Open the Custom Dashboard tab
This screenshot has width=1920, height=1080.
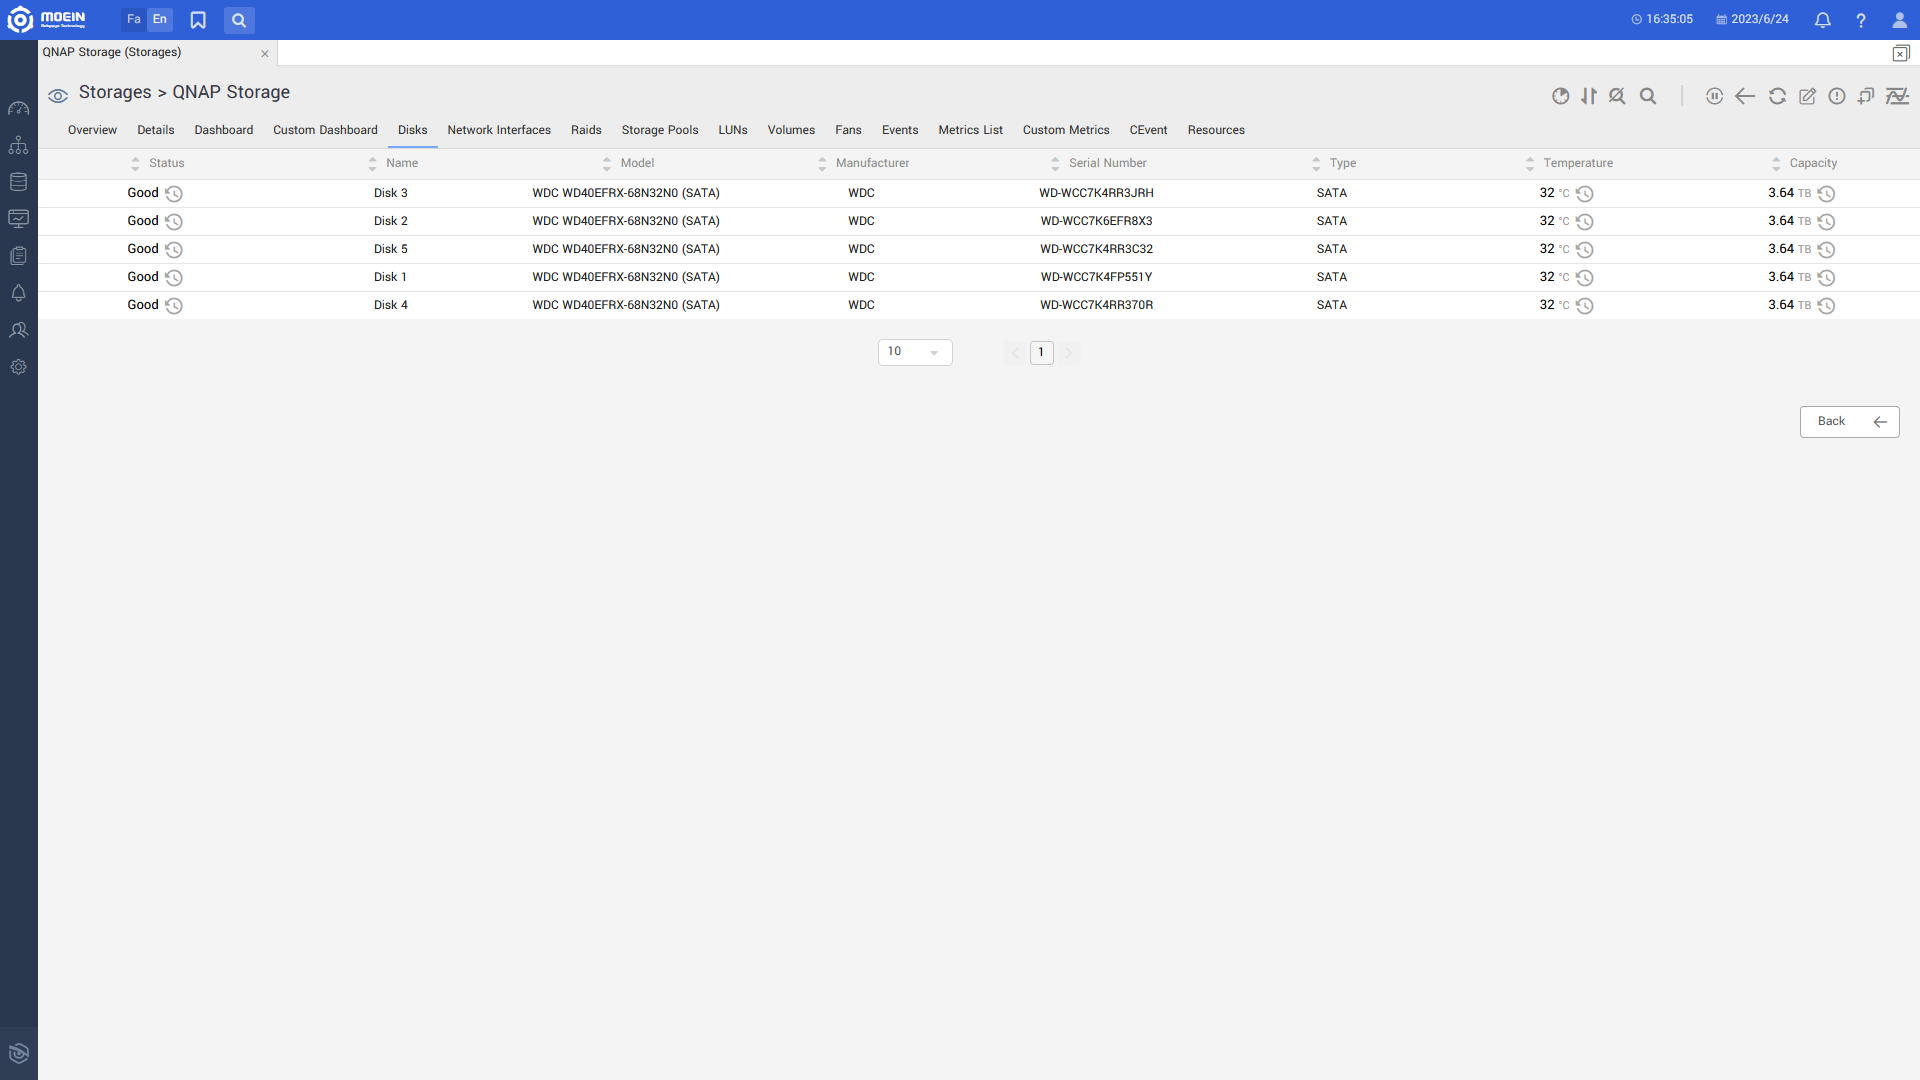[x=325, y=131]
